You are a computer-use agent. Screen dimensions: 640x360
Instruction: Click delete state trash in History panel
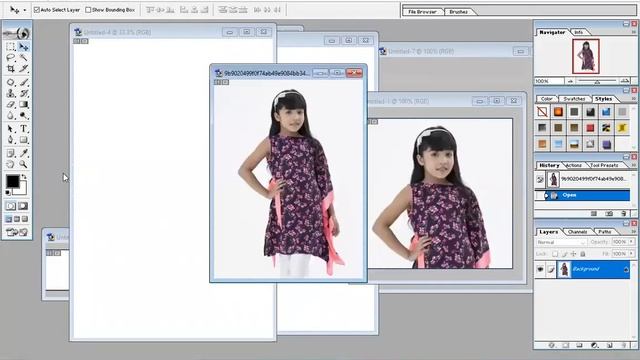[623, 213]
